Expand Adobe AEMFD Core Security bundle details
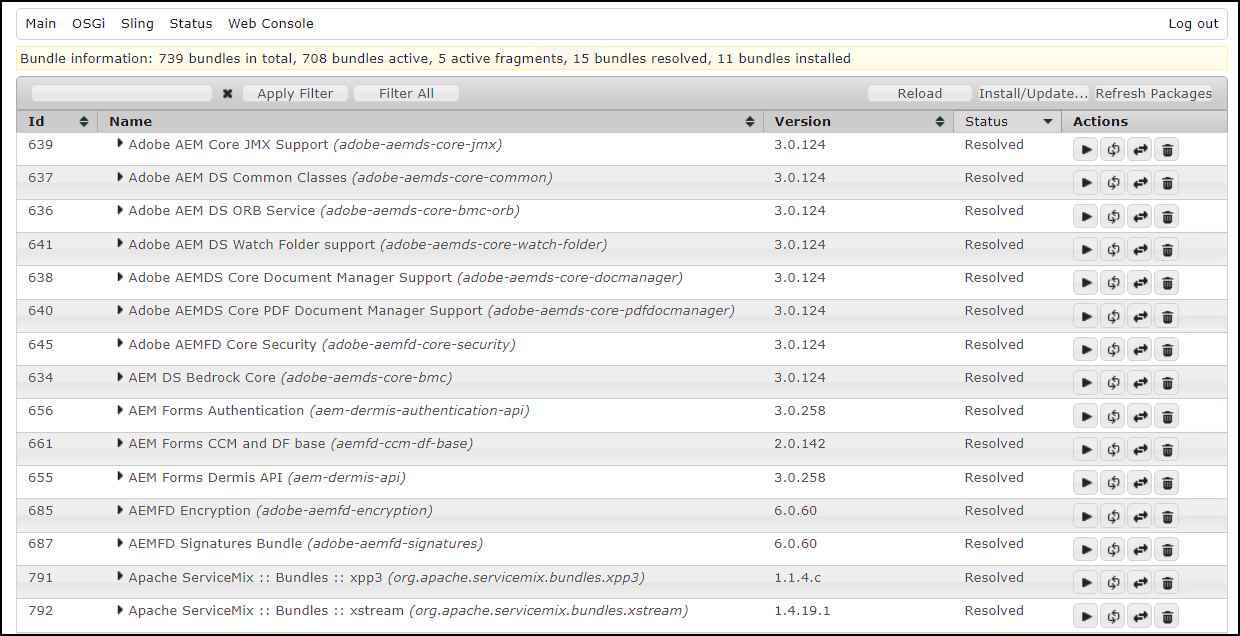 [120, 344]
